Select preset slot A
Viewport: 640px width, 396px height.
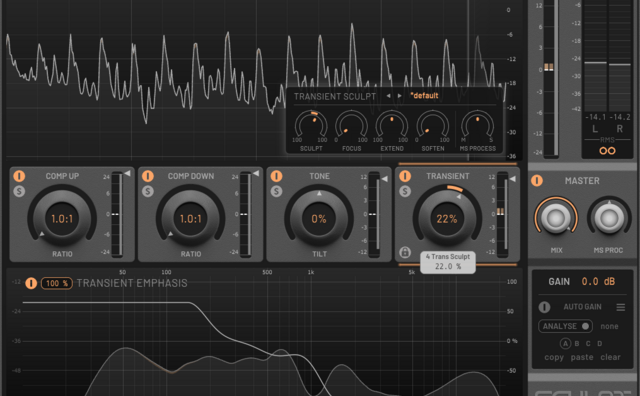click(x=565, y=344)
